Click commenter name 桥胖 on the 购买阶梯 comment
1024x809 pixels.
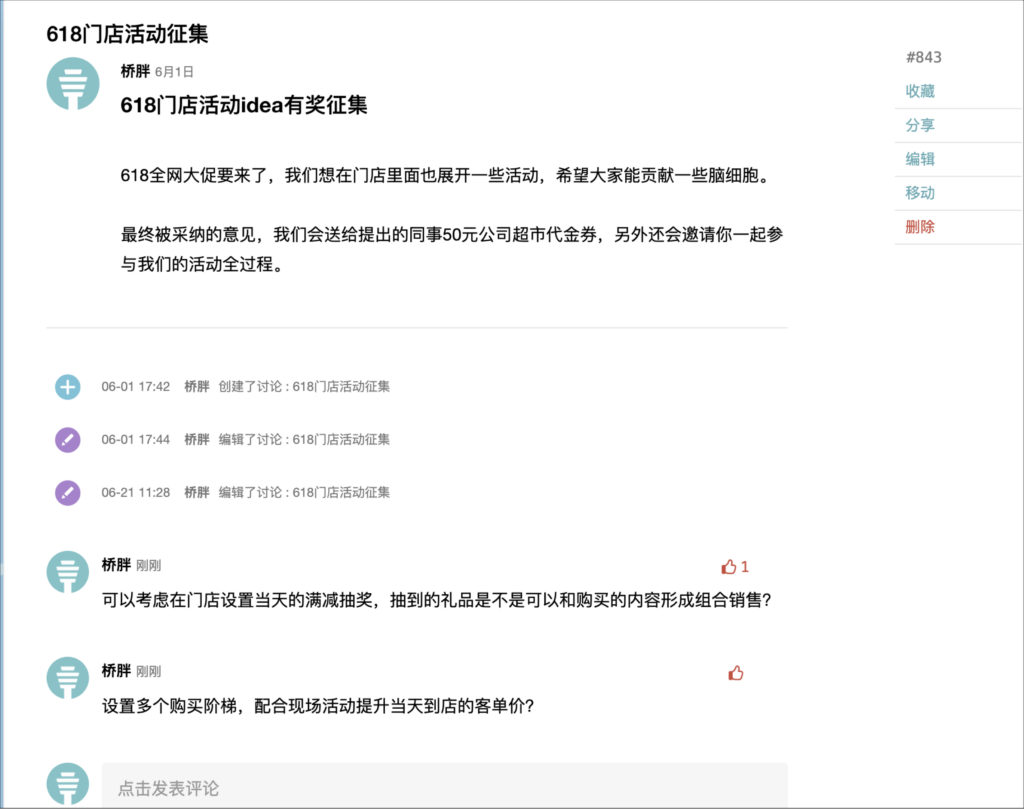(x=116, y=670)
